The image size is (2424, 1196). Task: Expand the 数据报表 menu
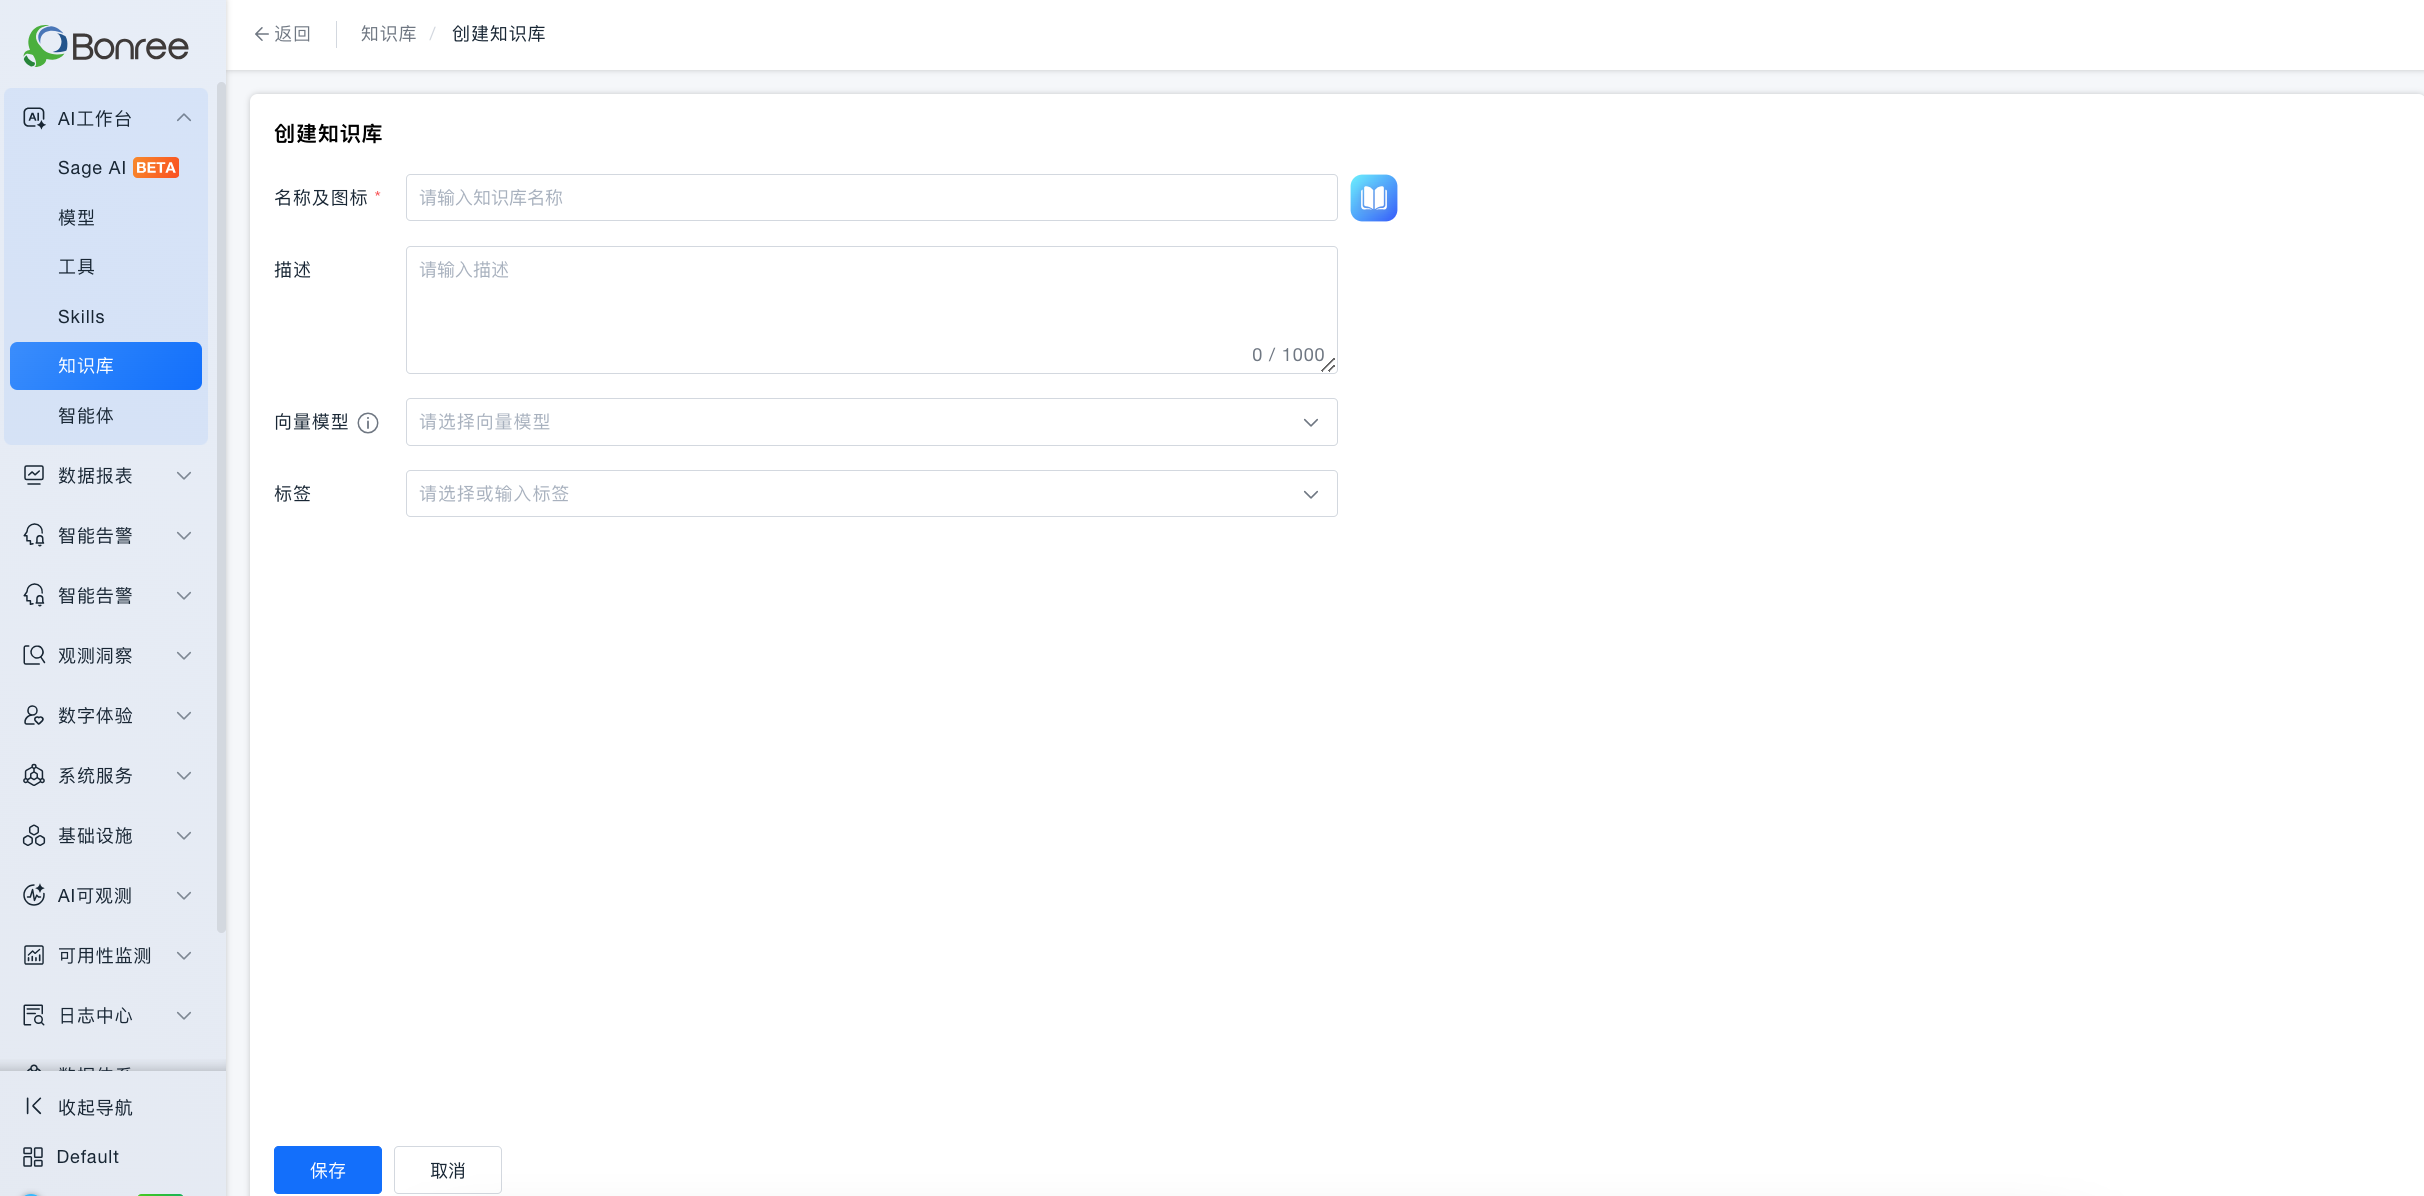pos(106,475)
